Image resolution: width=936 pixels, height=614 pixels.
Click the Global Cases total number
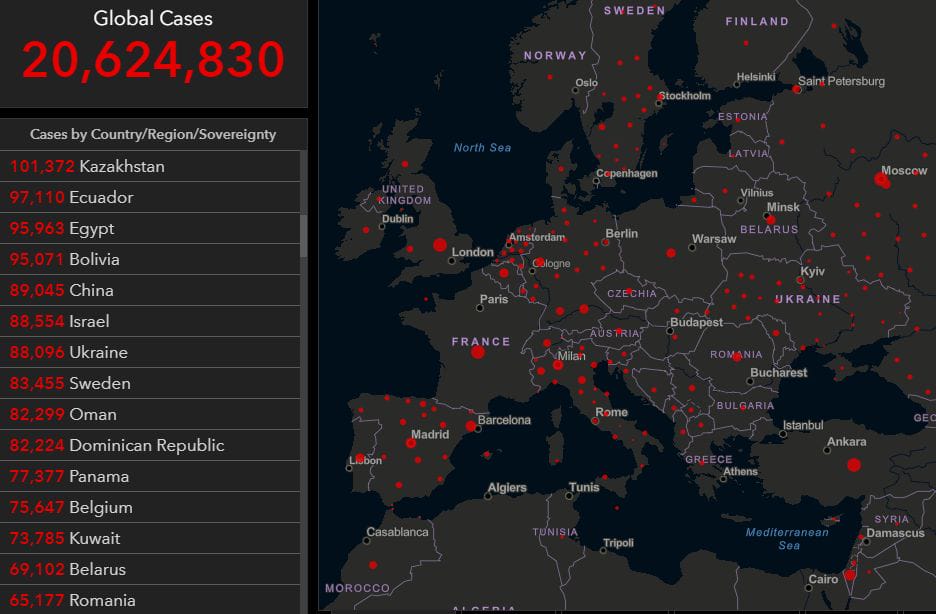pyautogui.click(x=153, y=60)
